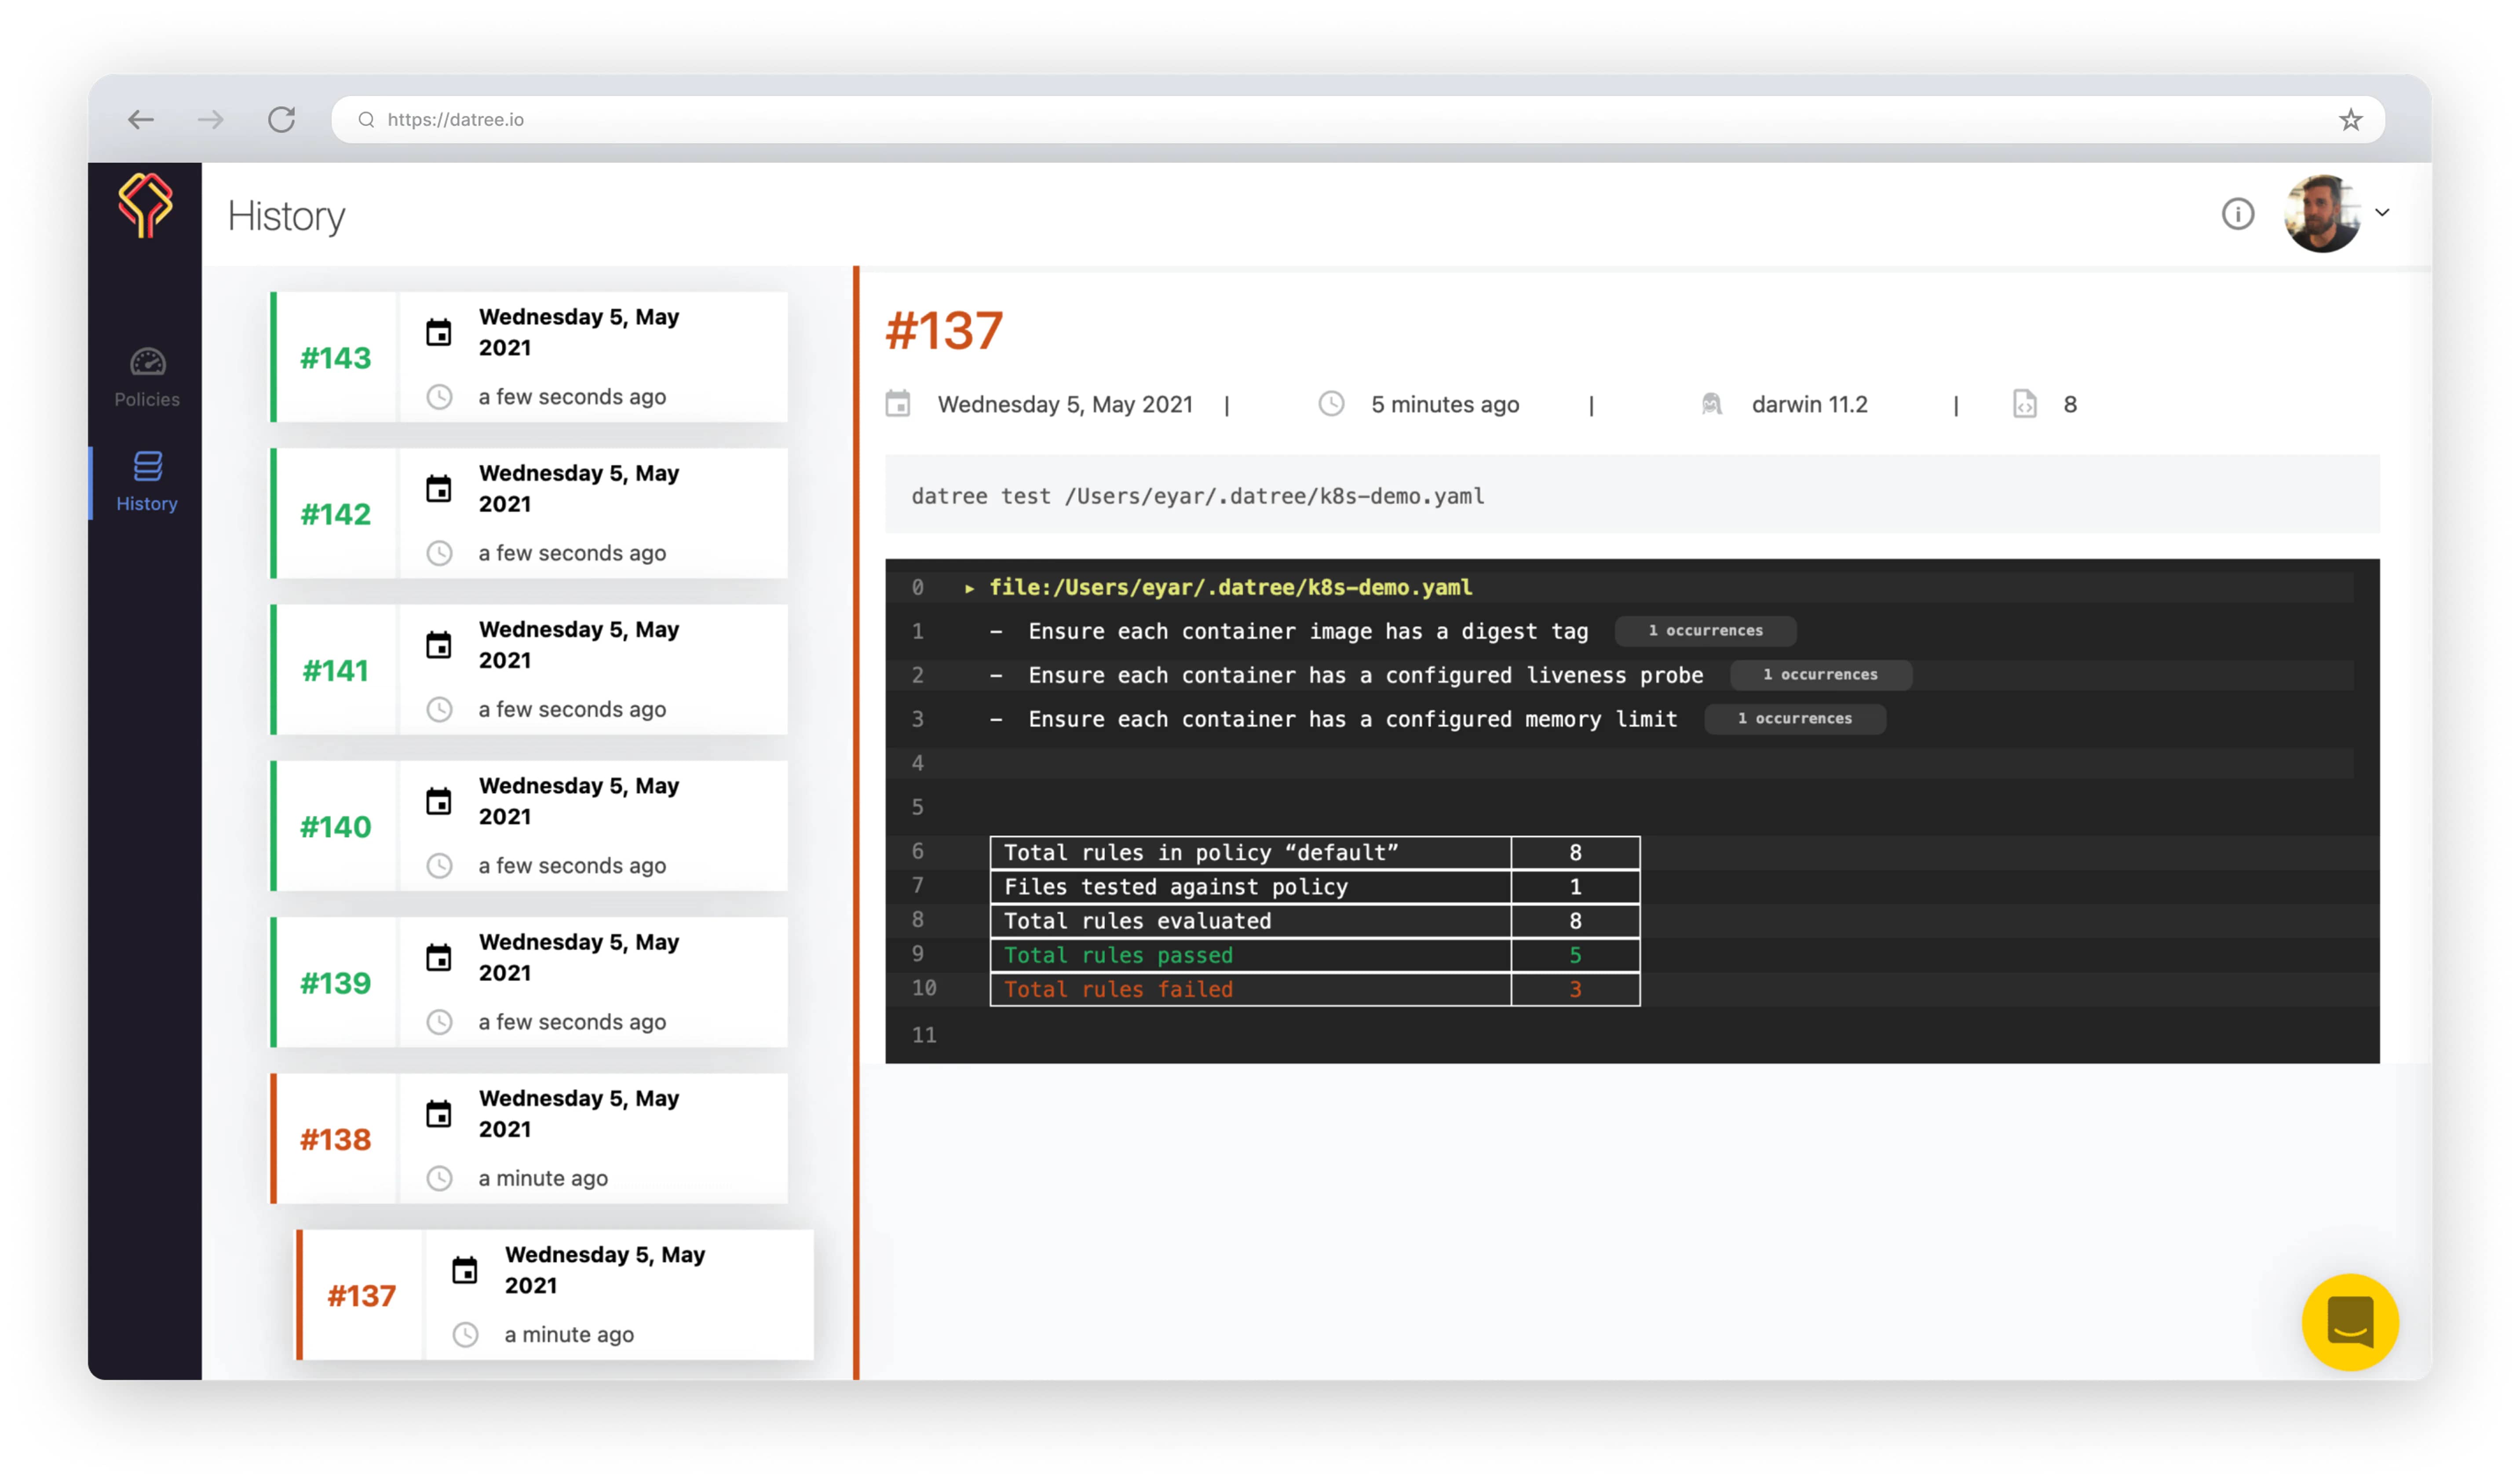Viewport: 2520px width, 1482px height.
Task: Click the digest tag 1 occurrences badge
Action: pos(1706,631)
